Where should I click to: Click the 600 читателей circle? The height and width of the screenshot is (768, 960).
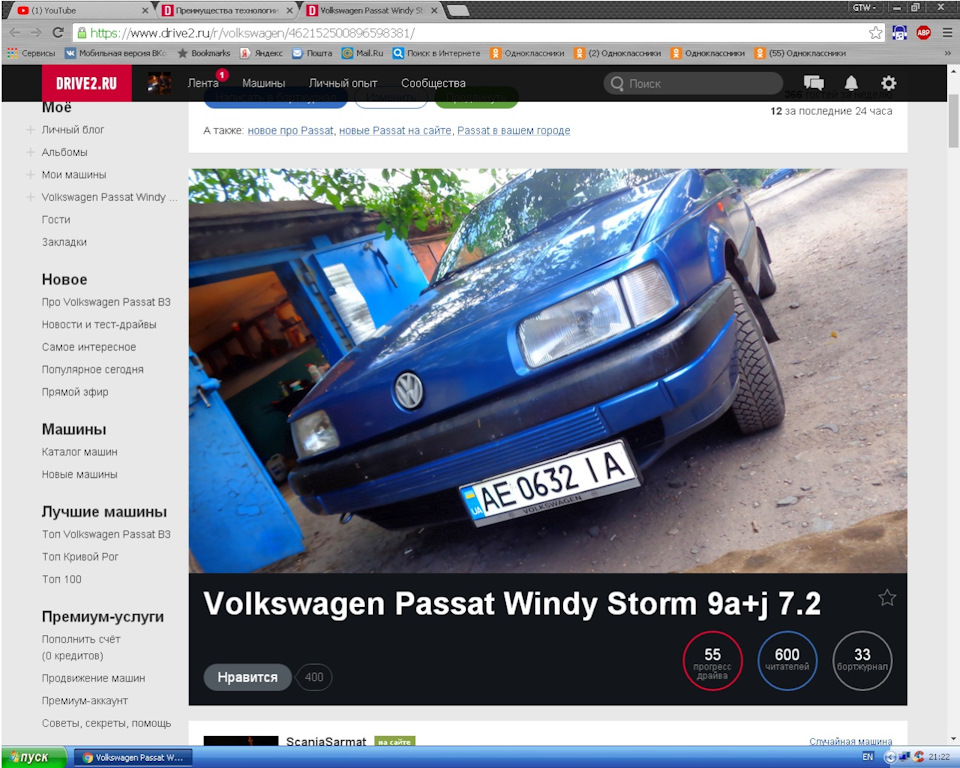[787, 661]
